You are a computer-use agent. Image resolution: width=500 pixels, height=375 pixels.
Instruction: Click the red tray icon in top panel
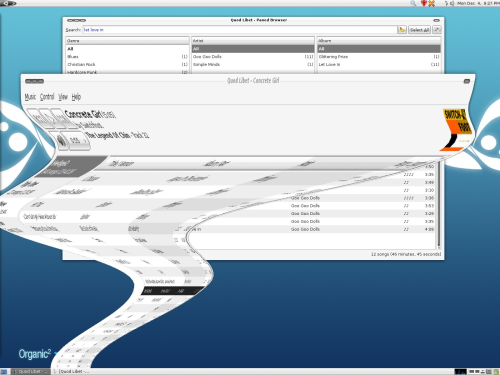[x=424, y=3]
